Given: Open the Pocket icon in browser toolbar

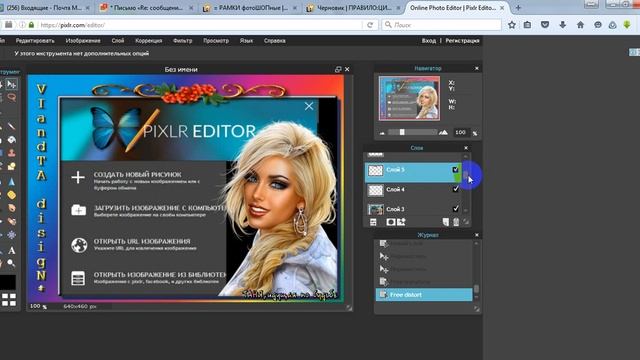Looking at the screenshot, I should pos(545,25).
